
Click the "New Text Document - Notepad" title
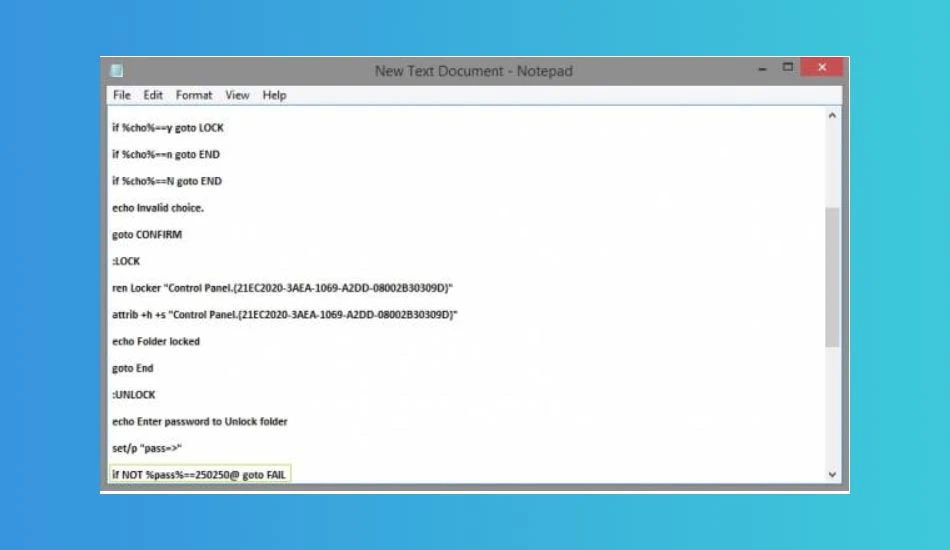(474, 71)
